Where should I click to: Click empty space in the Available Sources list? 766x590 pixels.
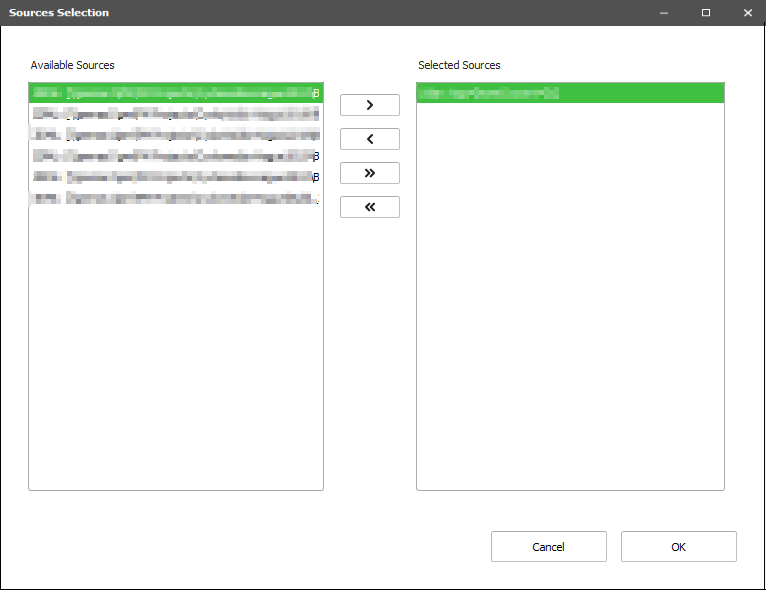click(175, 350)
